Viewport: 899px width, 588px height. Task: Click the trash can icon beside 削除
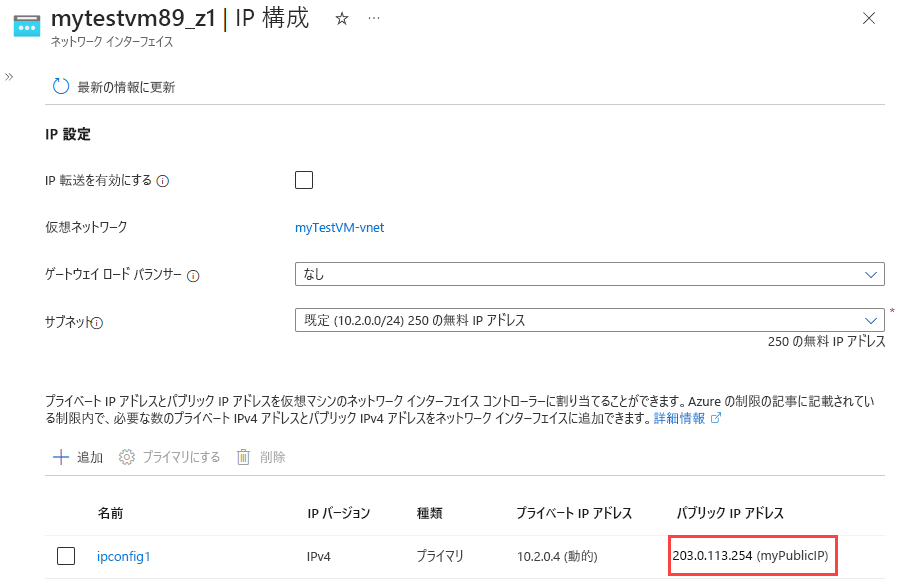(x=244, y=457)
